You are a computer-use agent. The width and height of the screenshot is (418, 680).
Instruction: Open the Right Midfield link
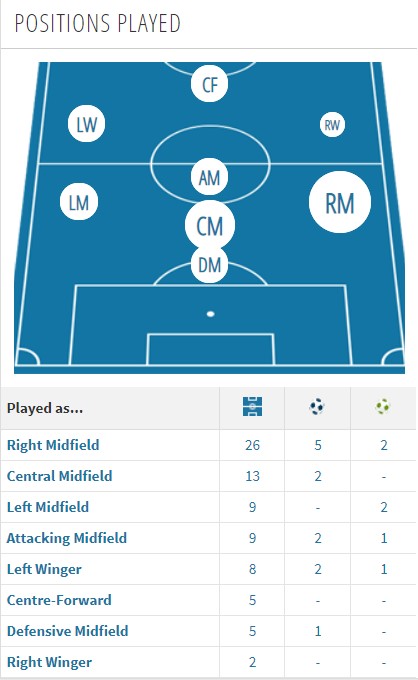click(x=53, y=445)
